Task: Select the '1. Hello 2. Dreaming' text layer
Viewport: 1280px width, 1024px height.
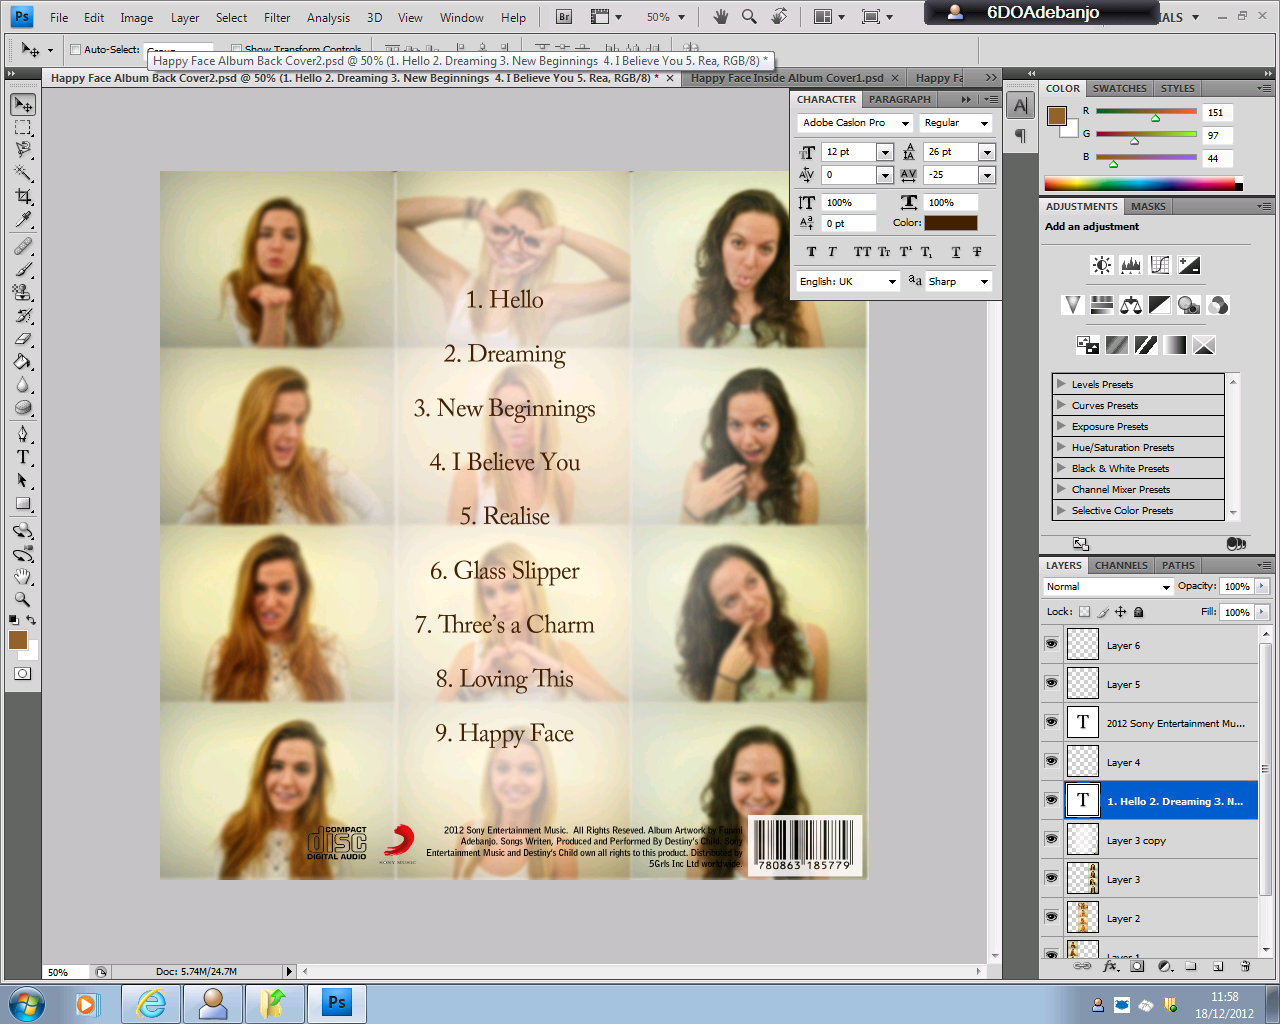Action: [1180, 800]
